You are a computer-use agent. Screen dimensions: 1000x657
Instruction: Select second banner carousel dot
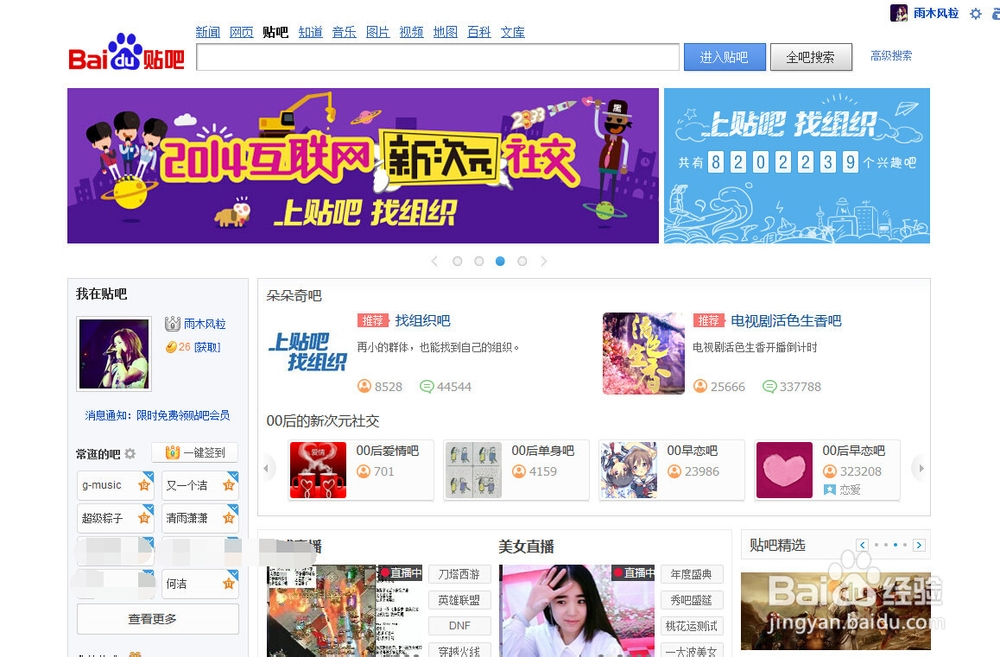[x=479, y=261]
